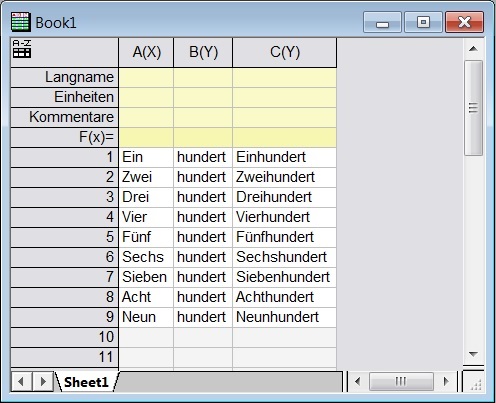Click the F(x)= cell of column C(Y)

[285, 137]
